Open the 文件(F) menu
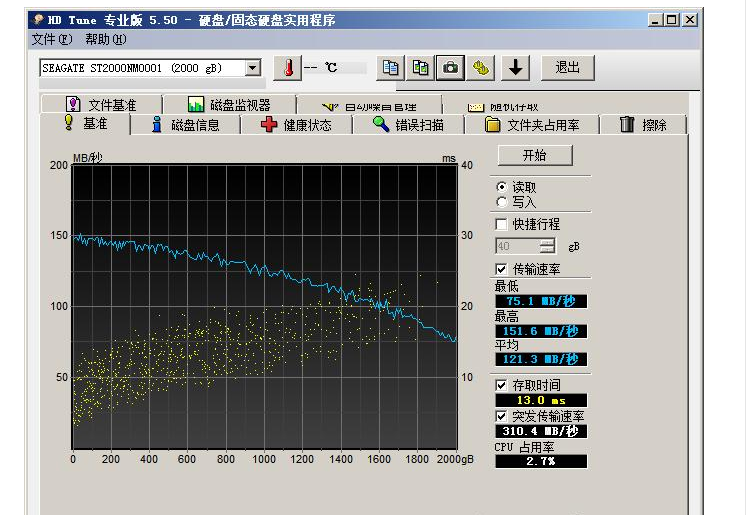Image resolution: width=746 pixels, height=515 pixels. 52,39
